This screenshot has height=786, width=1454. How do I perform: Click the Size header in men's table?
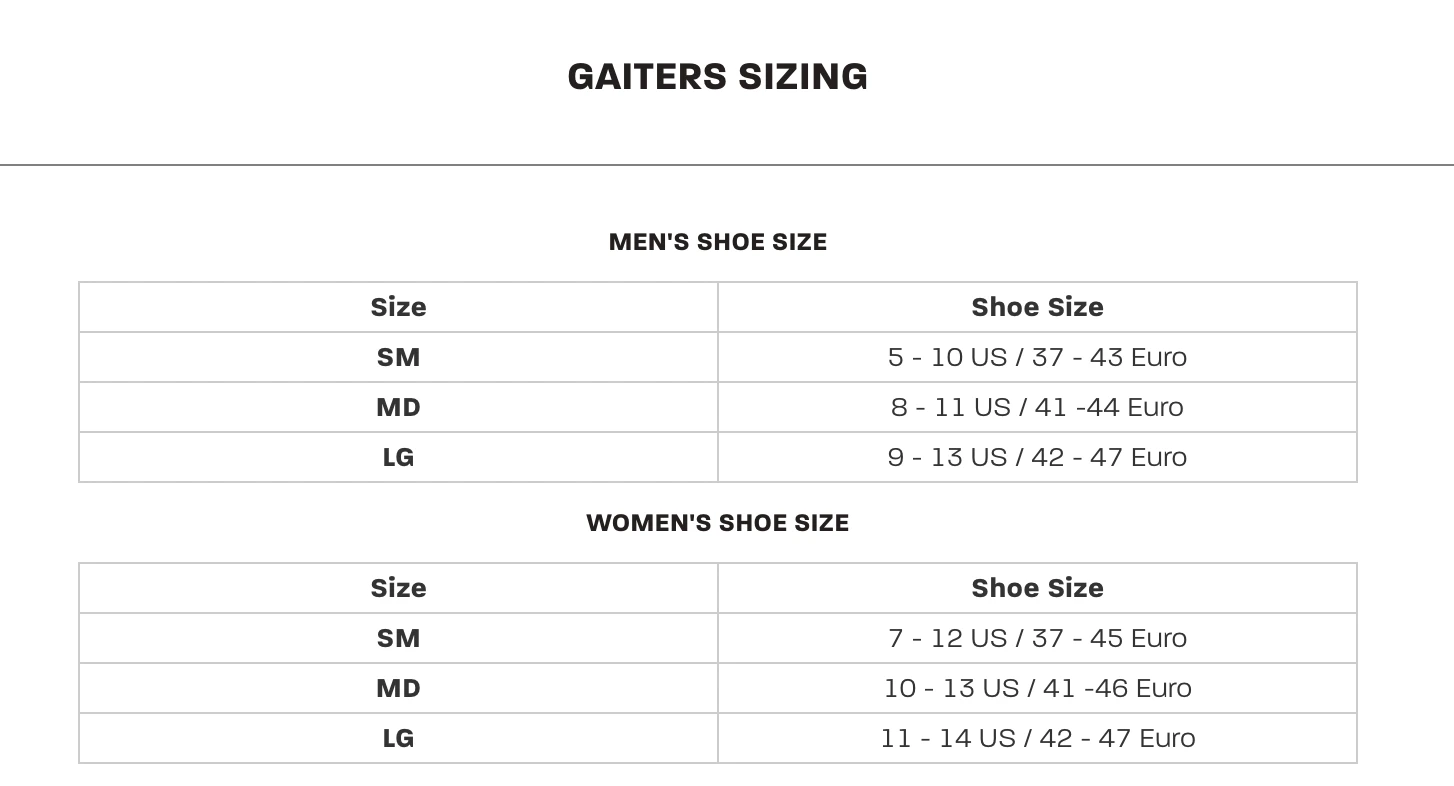[x=398, y=307]
